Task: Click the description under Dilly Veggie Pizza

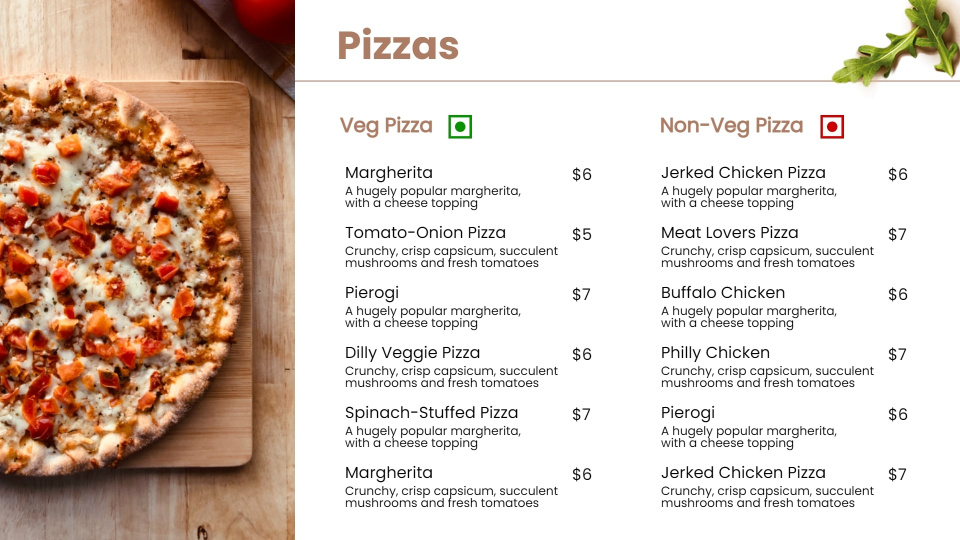Action: 451,377
